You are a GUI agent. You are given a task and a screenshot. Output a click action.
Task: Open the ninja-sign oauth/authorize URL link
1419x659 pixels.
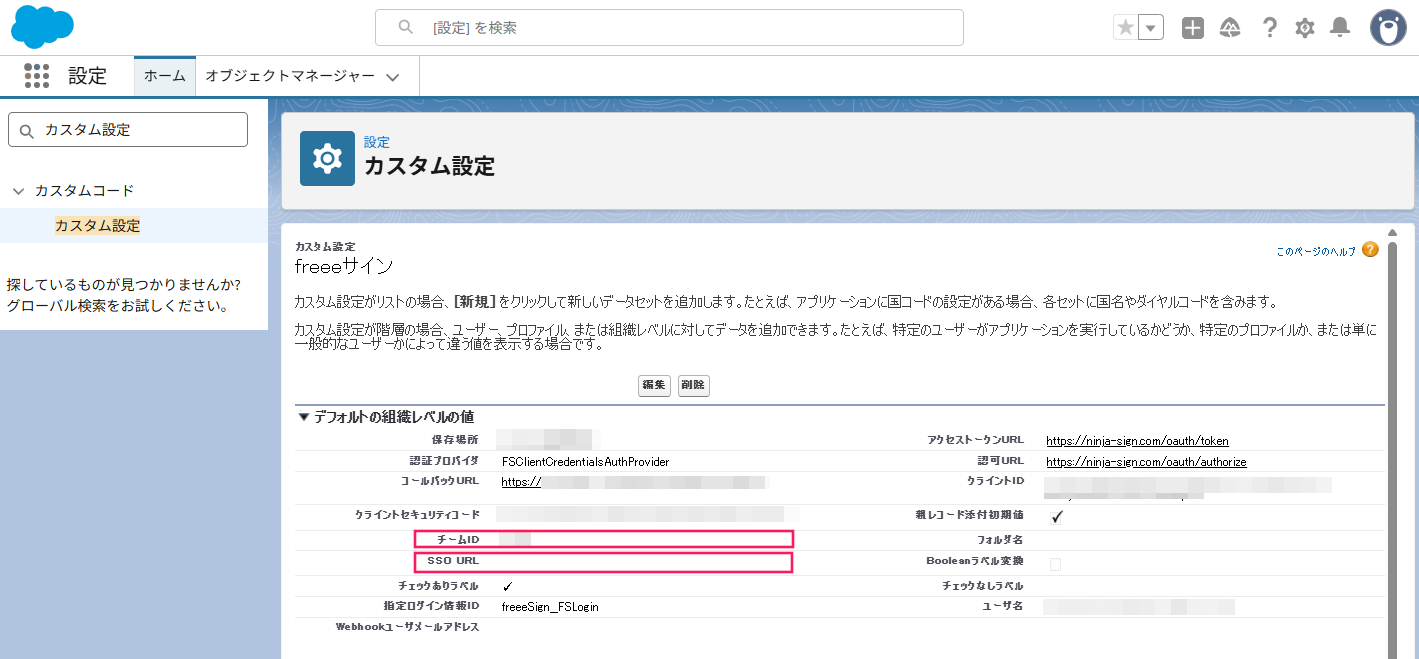coord(1146,462)
